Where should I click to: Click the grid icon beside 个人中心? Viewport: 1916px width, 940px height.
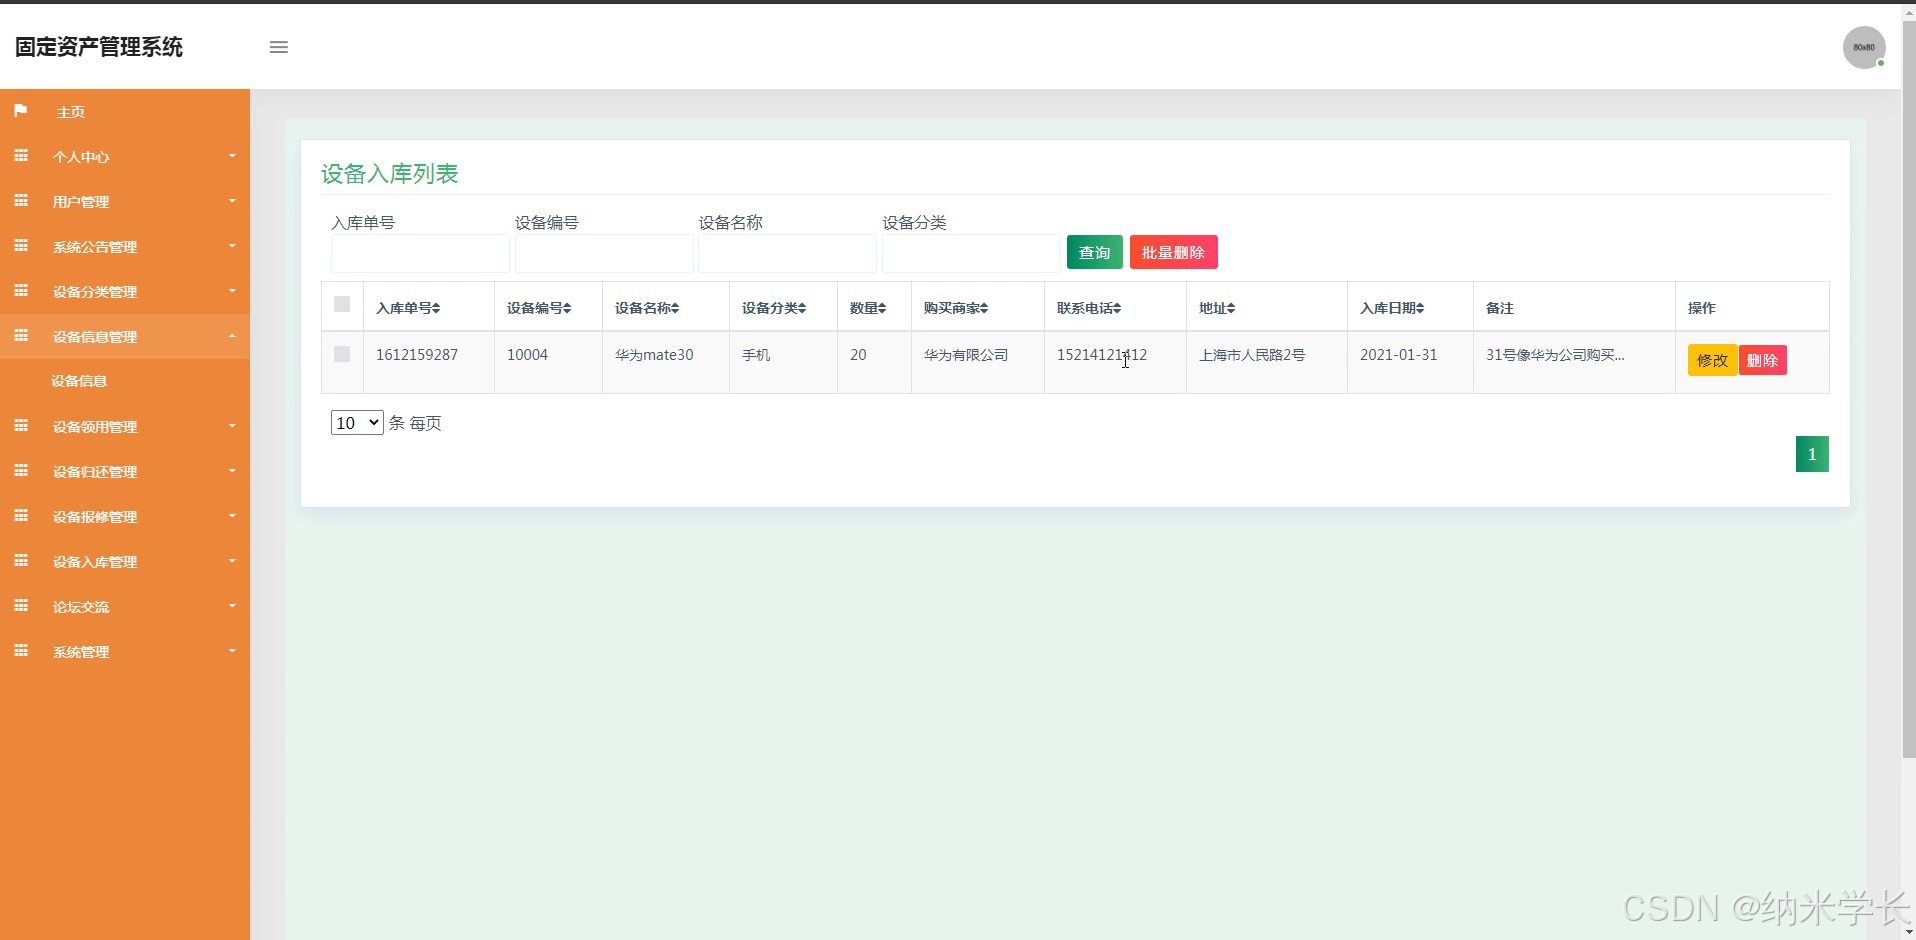(x=21, y=156)
